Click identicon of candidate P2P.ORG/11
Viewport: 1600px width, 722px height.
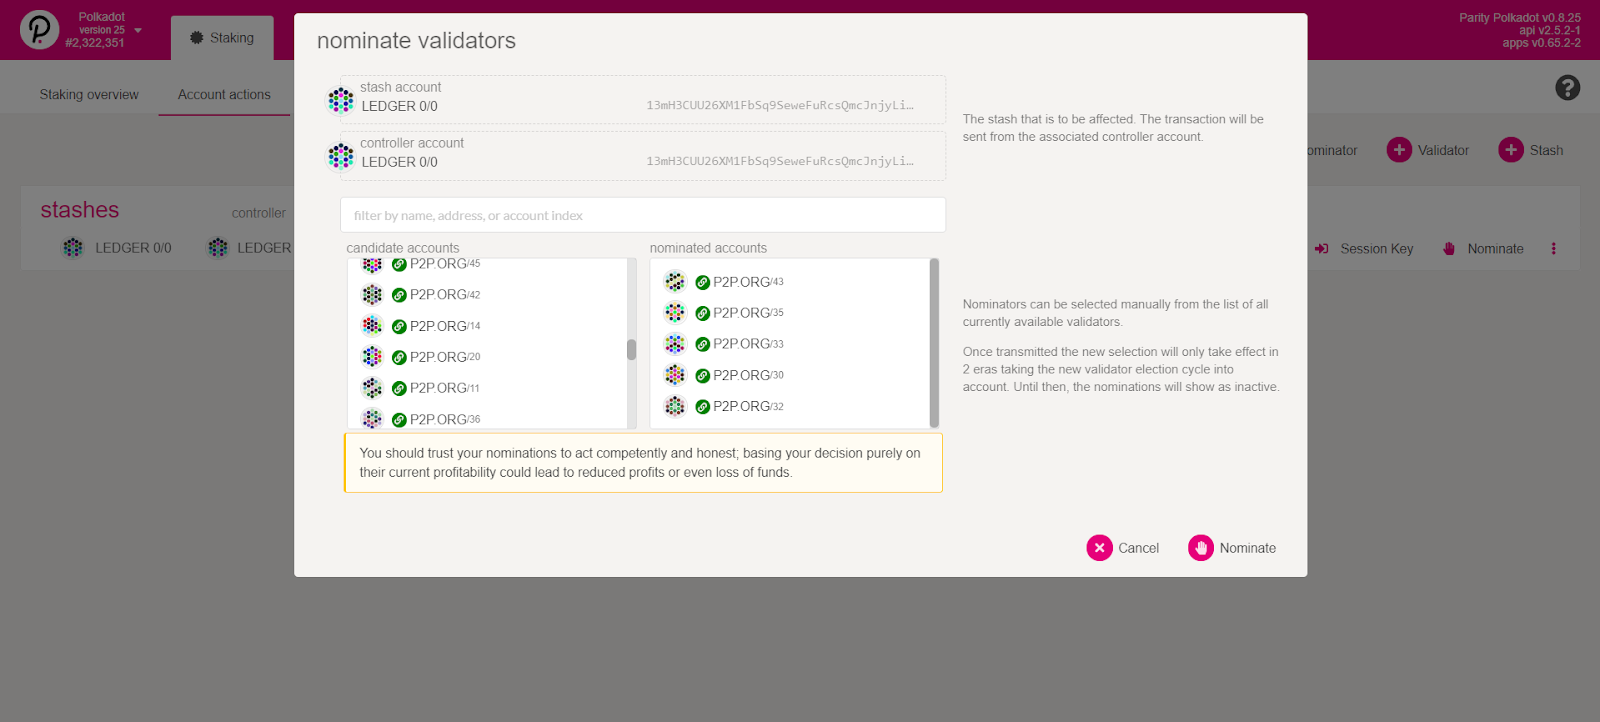click(372, 387)
